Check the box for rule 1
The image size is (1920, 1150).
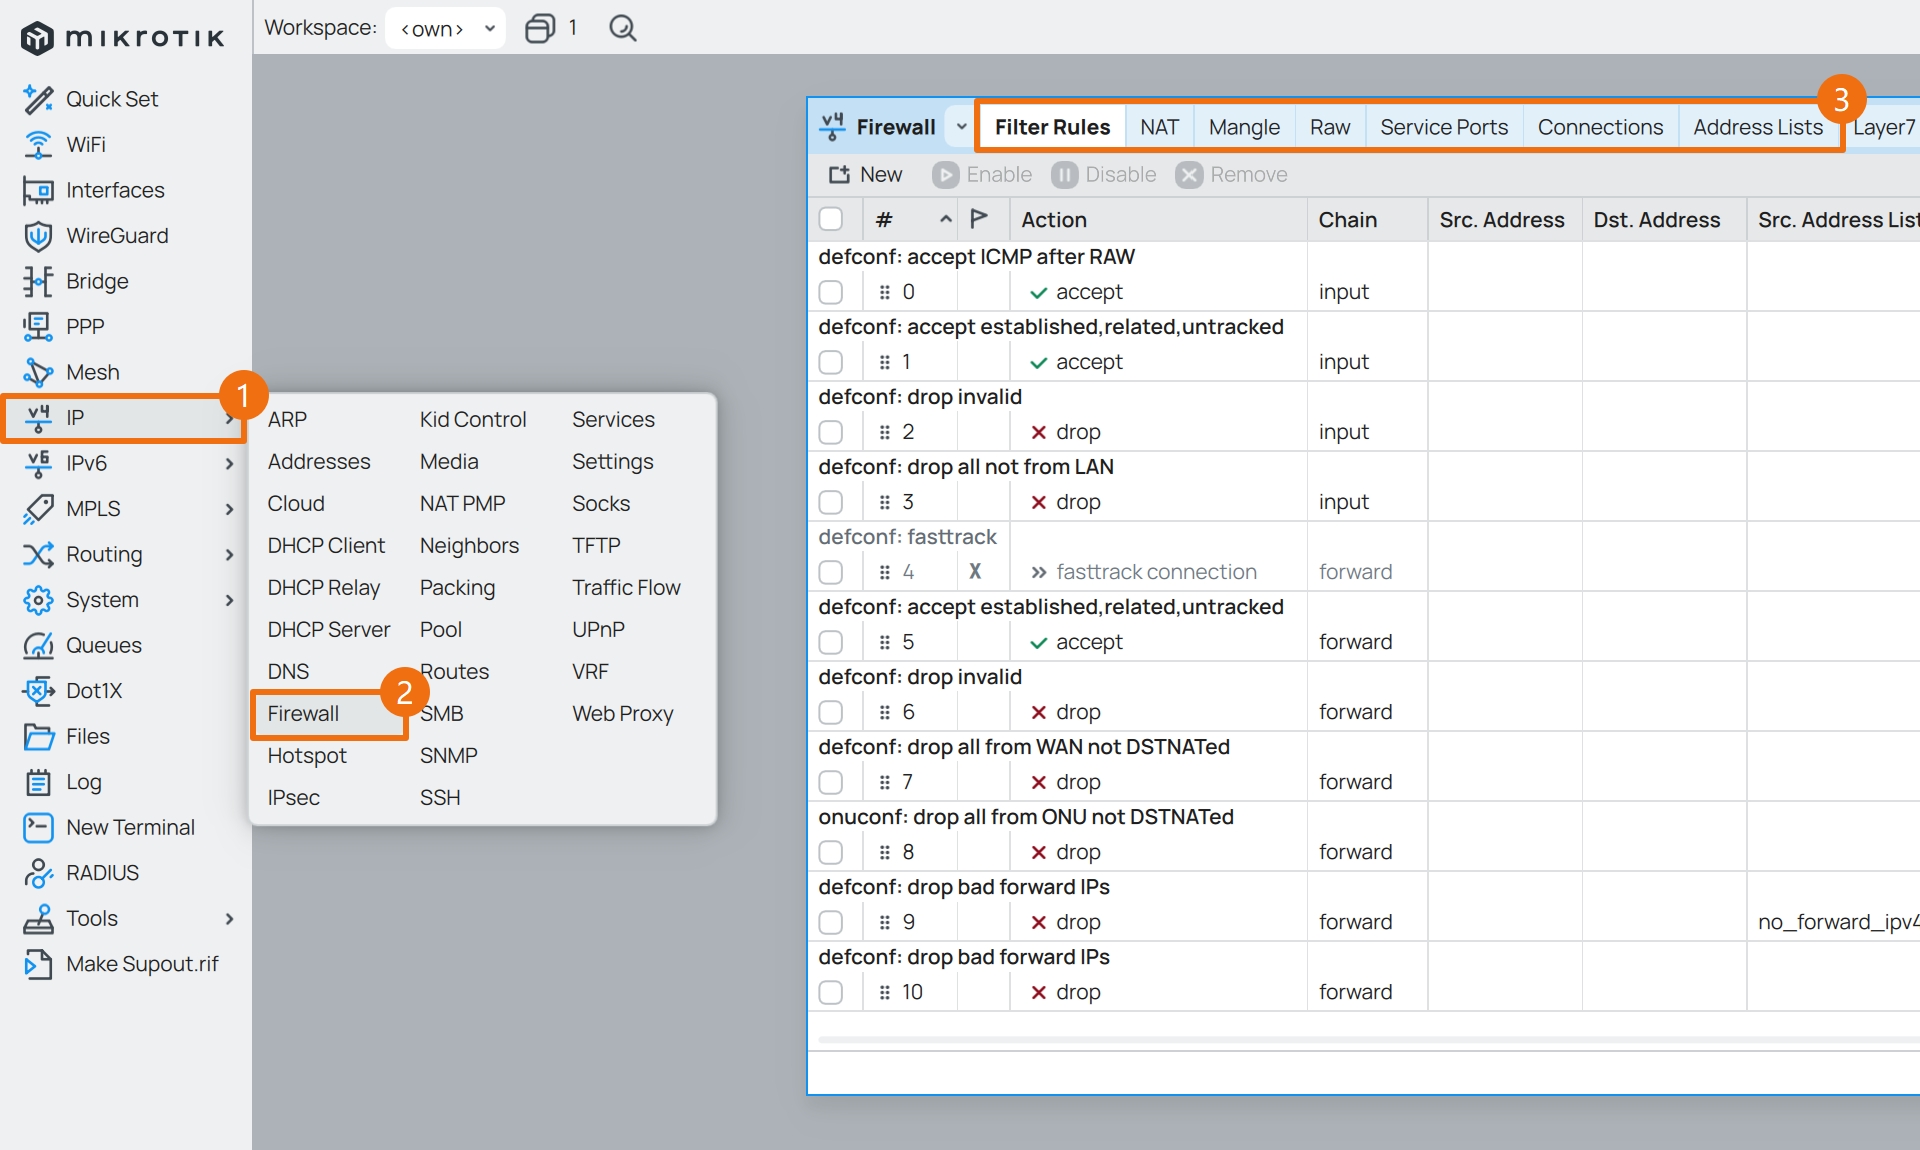(831, 362)
